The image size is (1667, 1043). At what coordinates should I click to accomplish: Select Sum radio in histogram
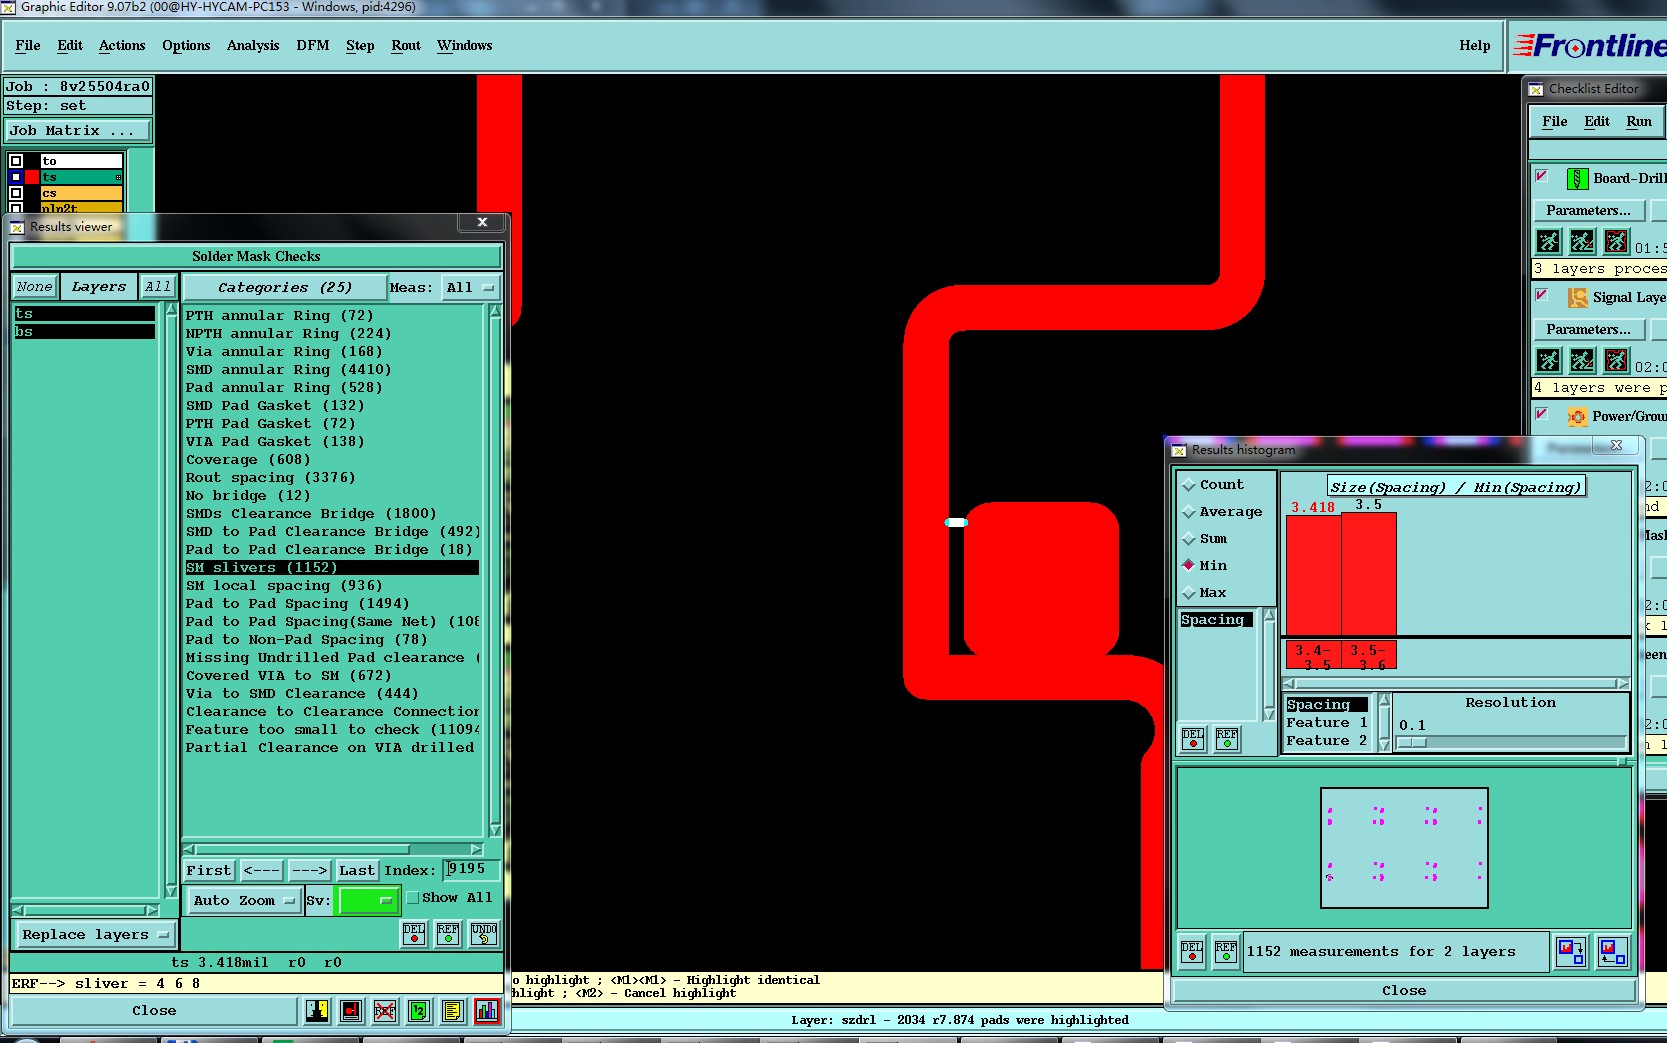pyautogui.click(x=1189, y=539)
